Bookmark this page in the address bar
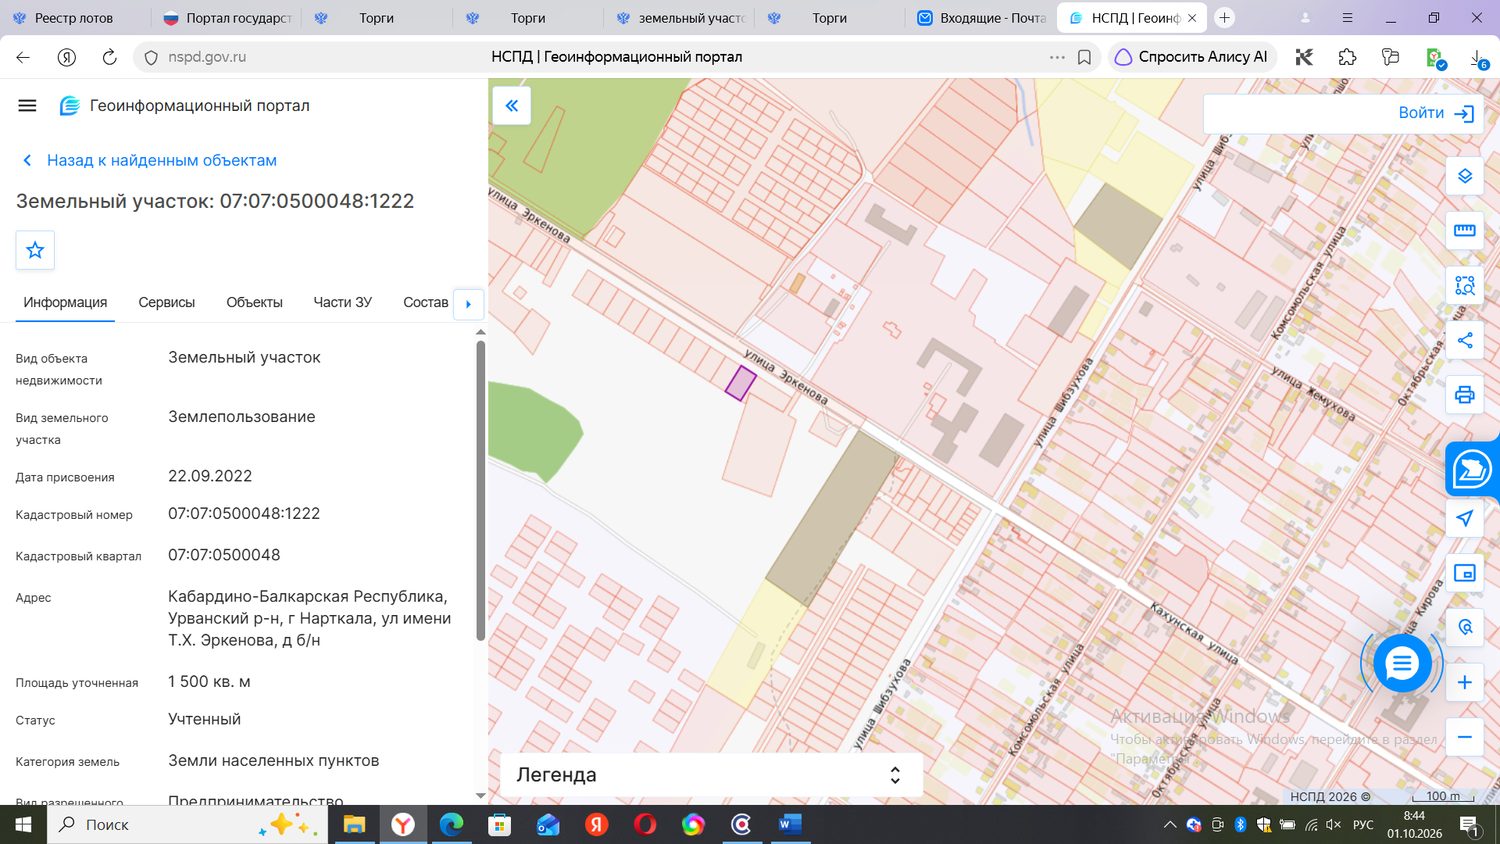1500x844 pixels. [x=1084, y=57]
